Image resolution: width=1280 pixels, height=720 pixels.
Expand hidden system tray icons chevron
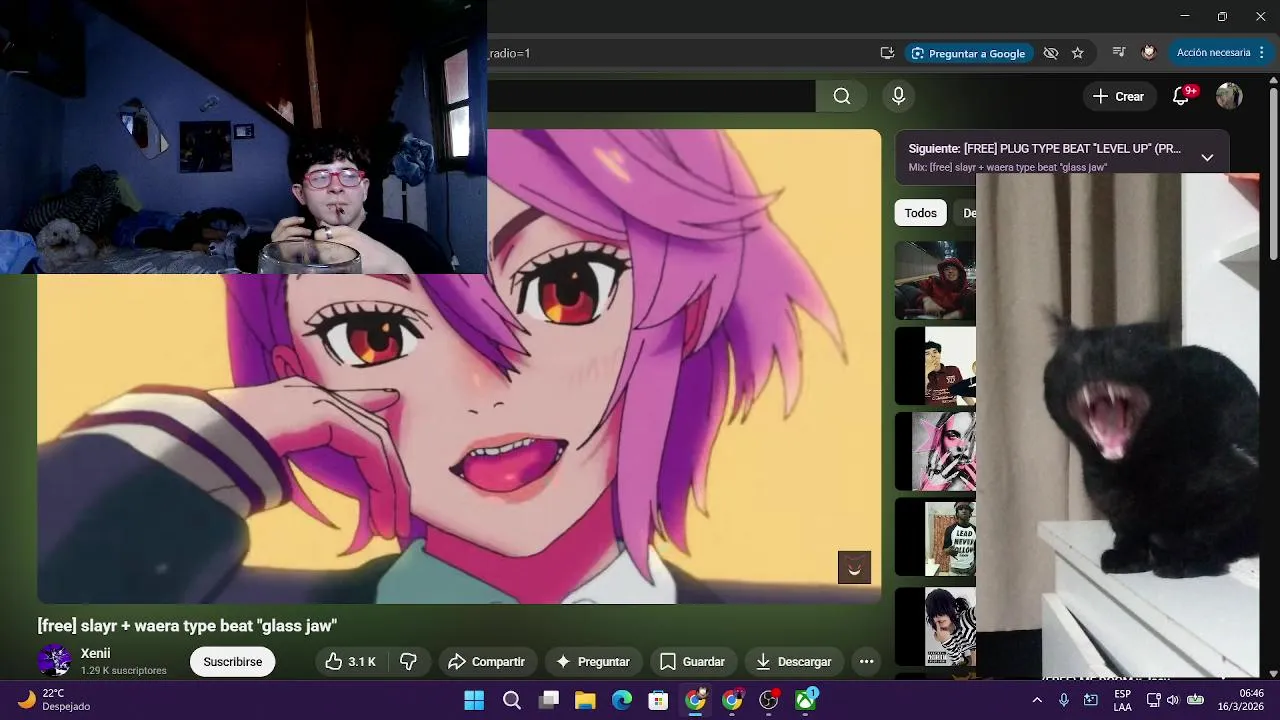(x=1037, y=700)
